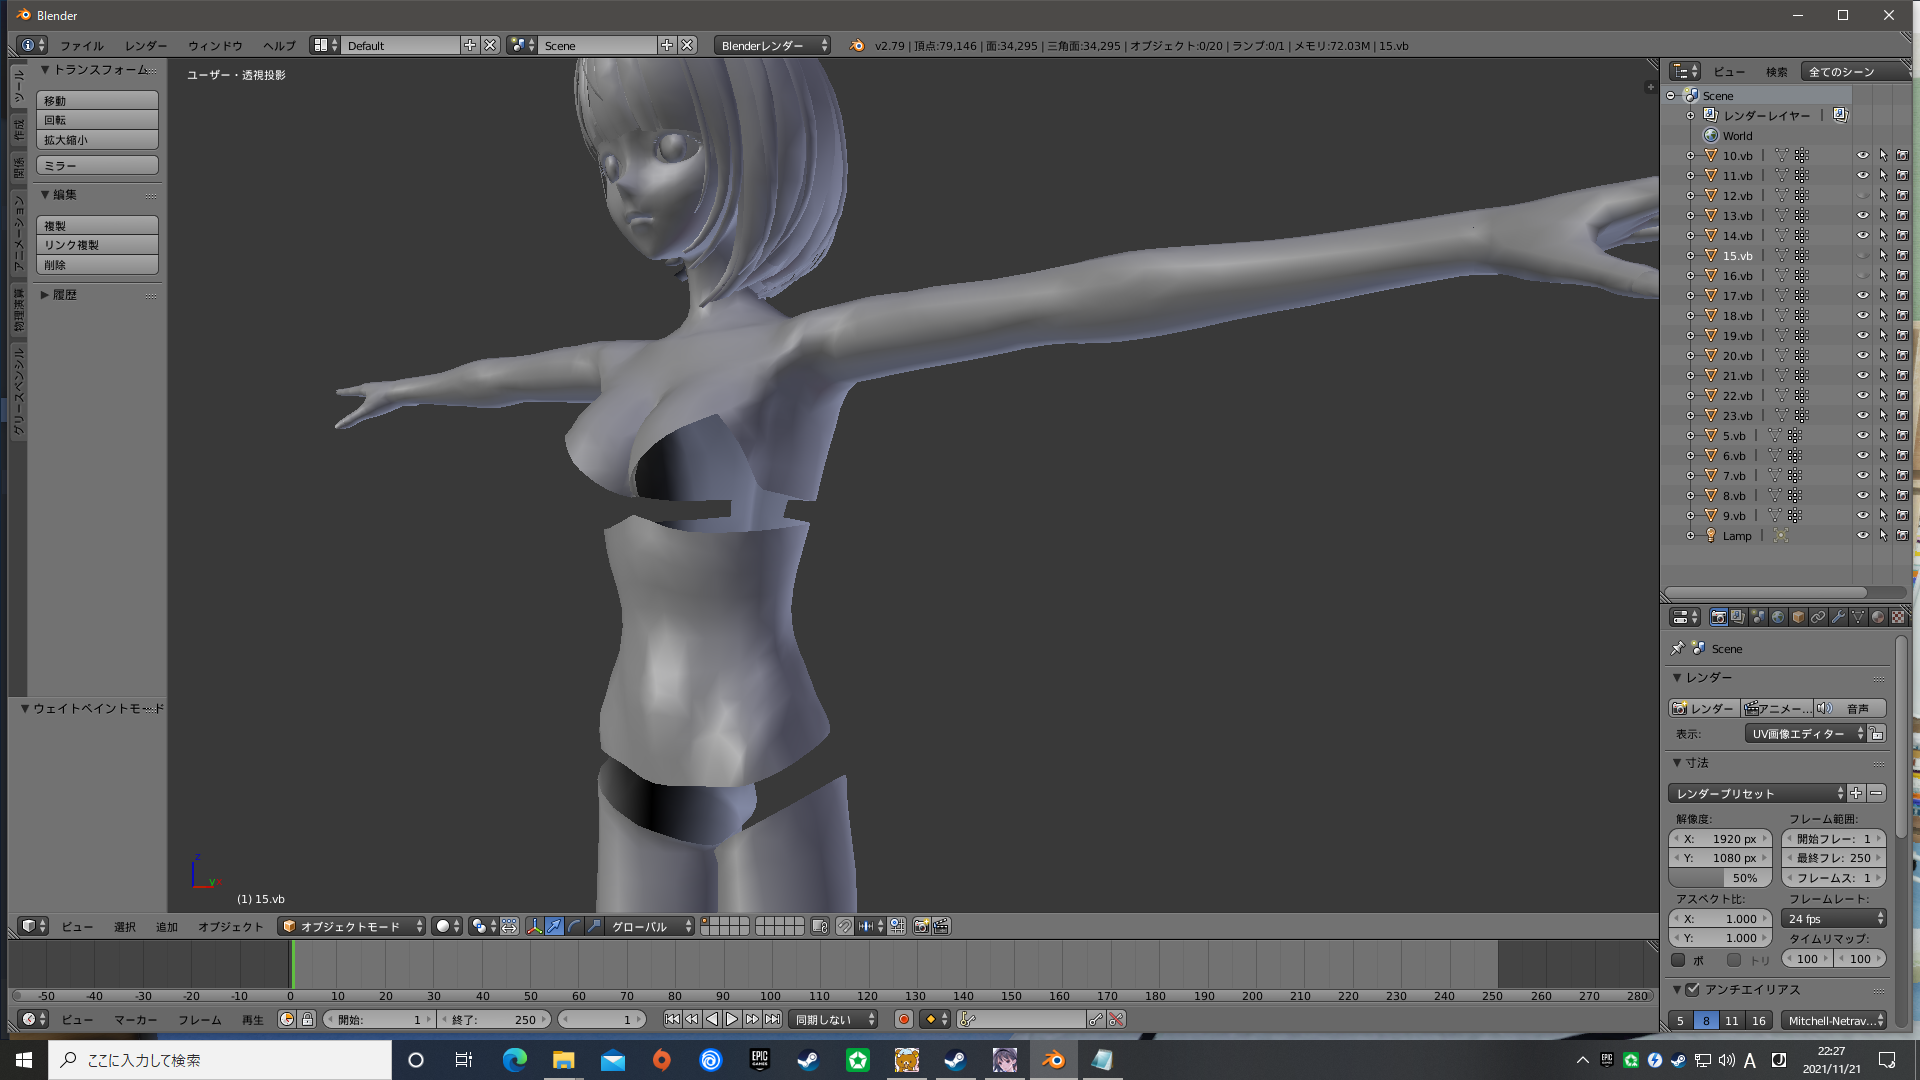Select the rotate manipulator arc icon
The image size is (1920, 1080).
(574, 926)
